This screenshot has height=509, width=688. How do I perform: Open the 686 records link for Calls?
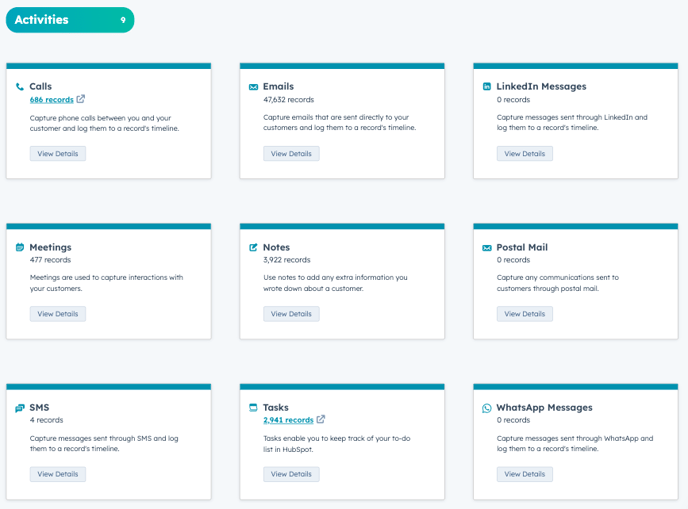coord(51,100)
